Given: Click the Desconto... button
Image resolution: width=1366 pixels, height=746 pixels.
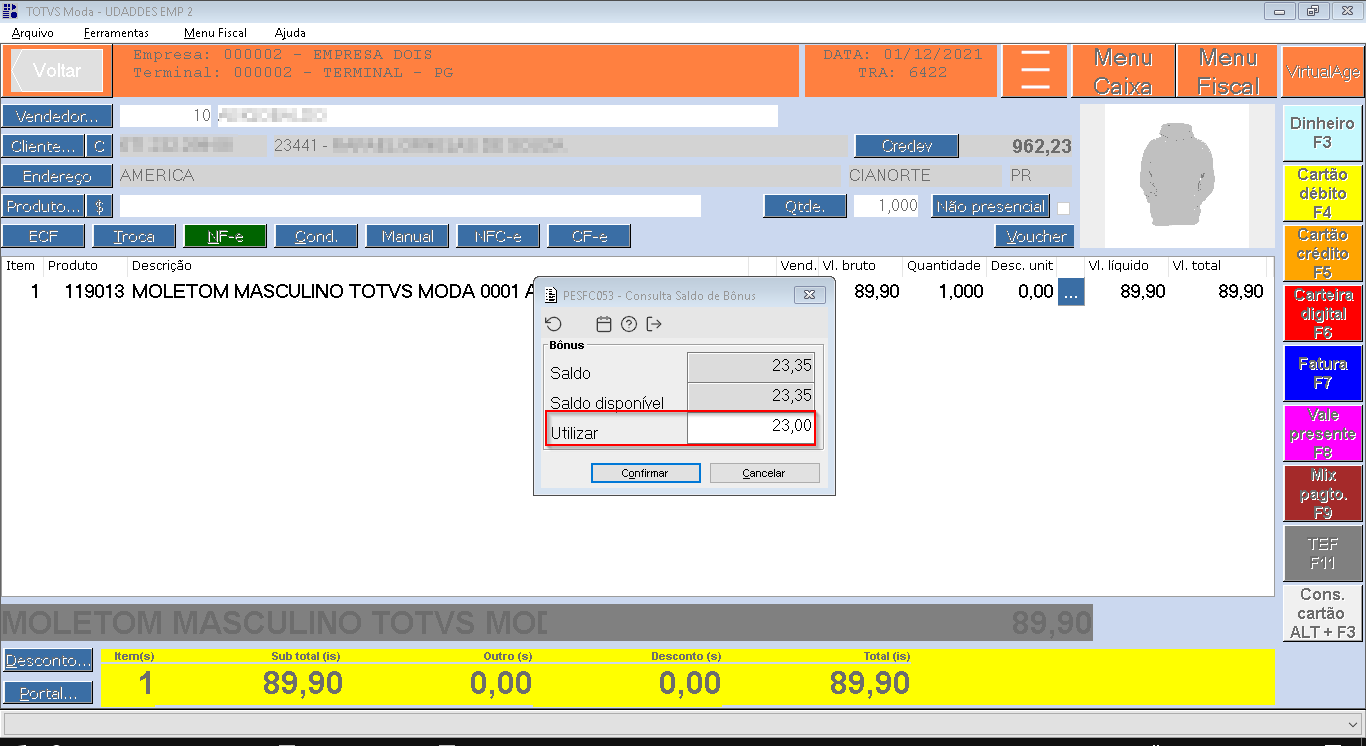Looking at the screenshot, I should pos(48,661).
